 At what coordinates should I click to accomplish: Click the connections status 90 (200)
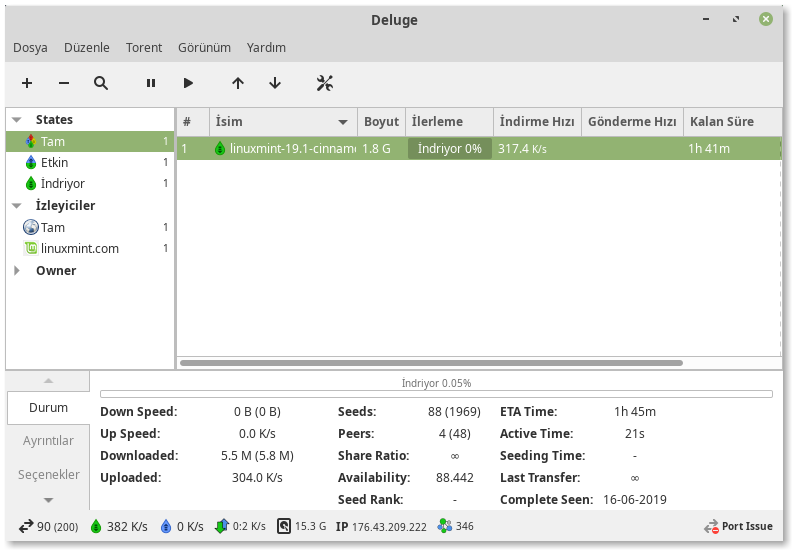pos(48,527)
